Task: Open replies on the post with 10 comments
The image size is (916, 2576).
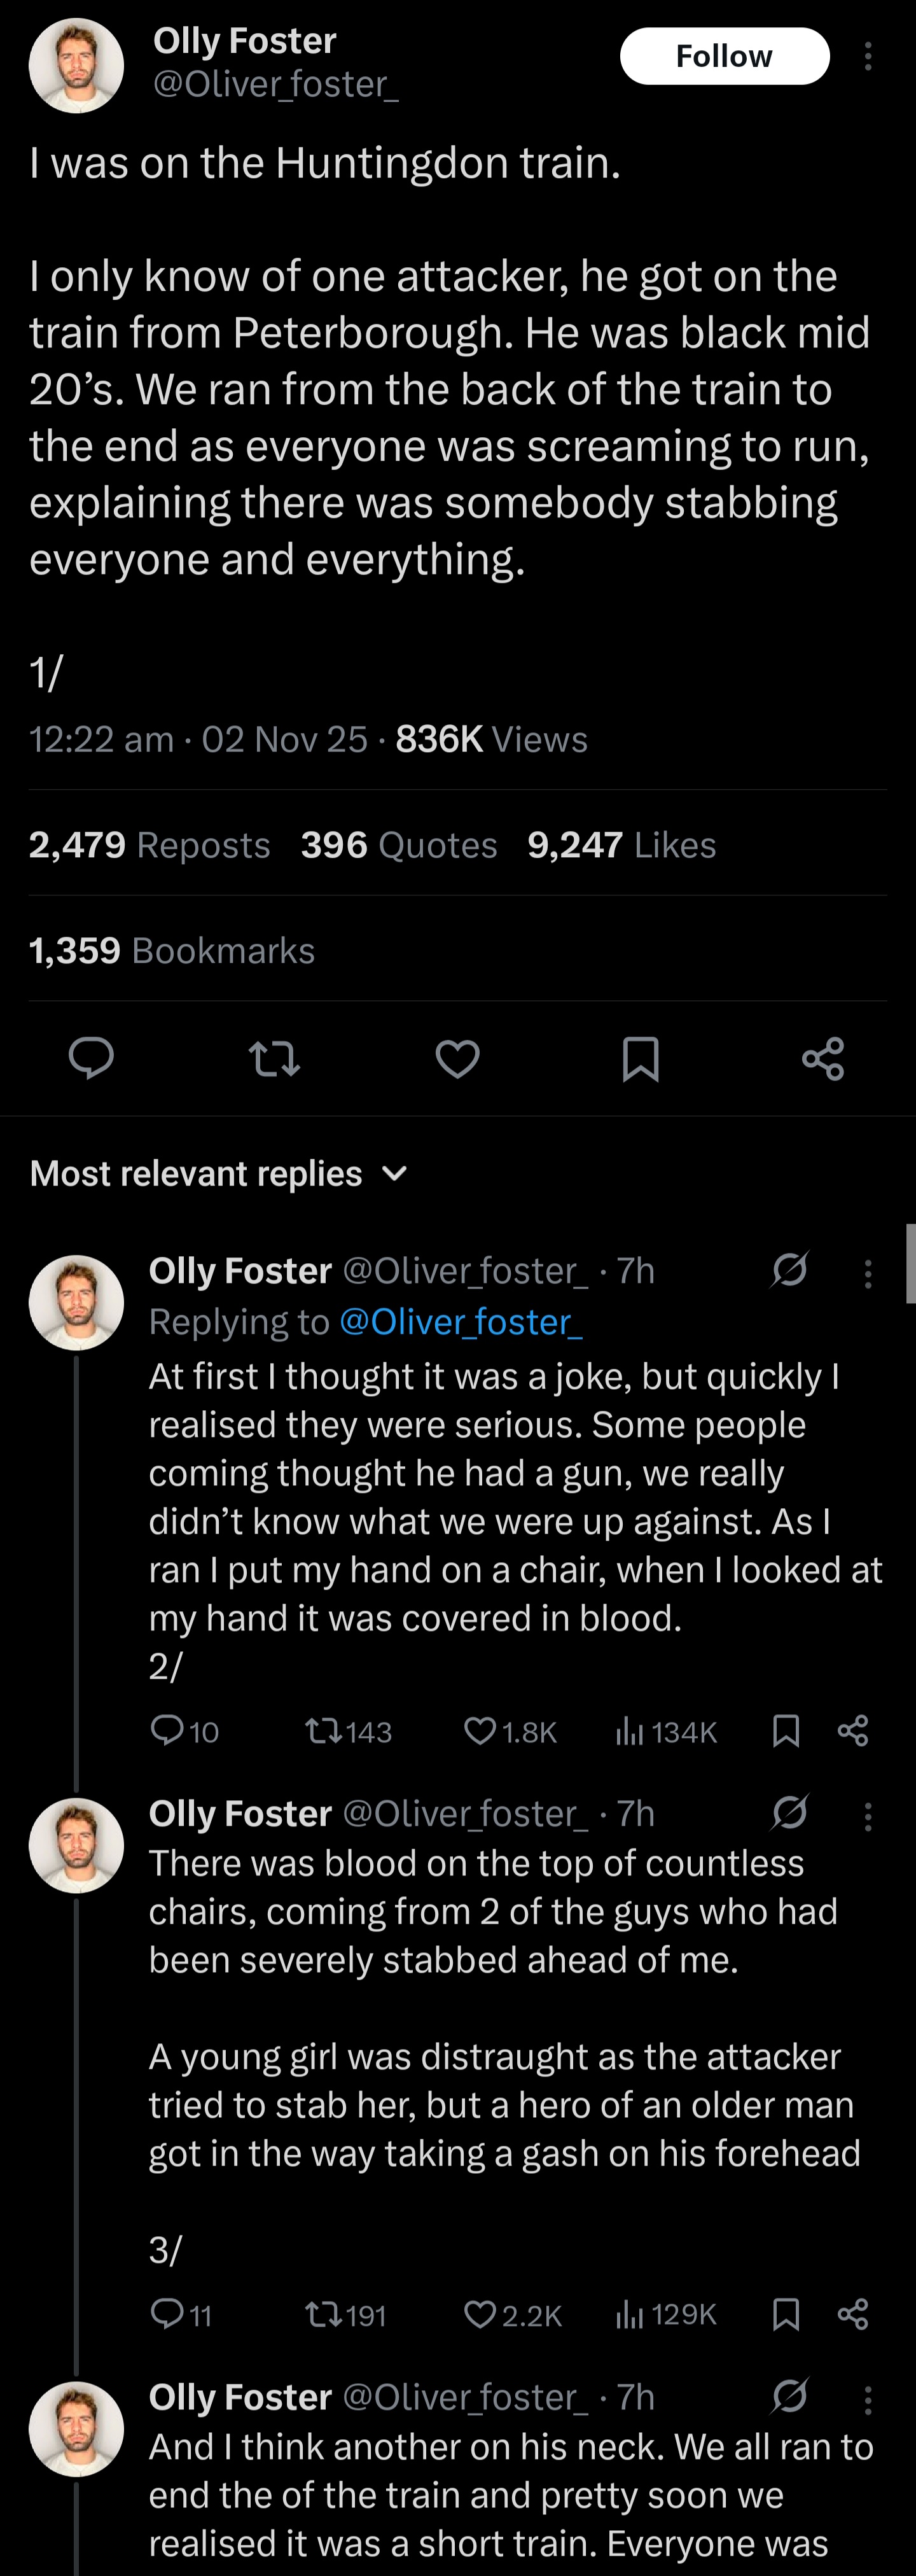Action: tap(166, 1730)
